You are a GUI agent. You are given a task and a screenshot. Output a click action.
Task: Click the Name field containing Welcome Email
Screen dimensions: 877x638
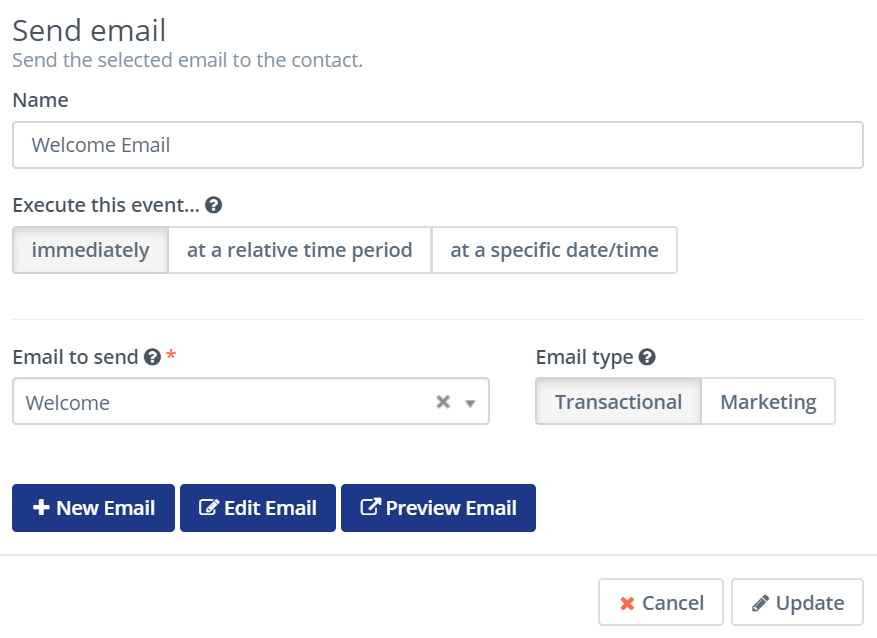click(437, 145)
